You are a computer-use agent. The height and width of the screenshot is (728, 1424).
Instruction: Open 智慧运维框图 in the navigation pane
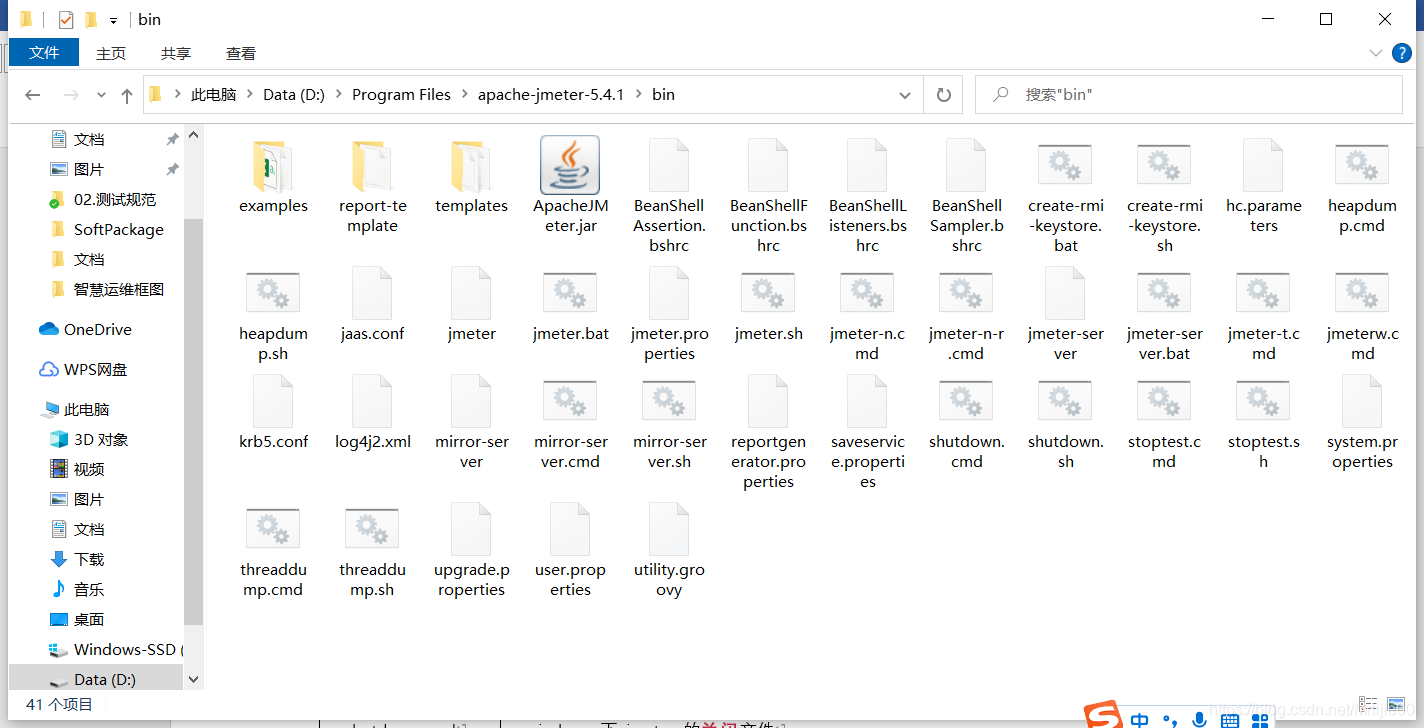(118, 289)
